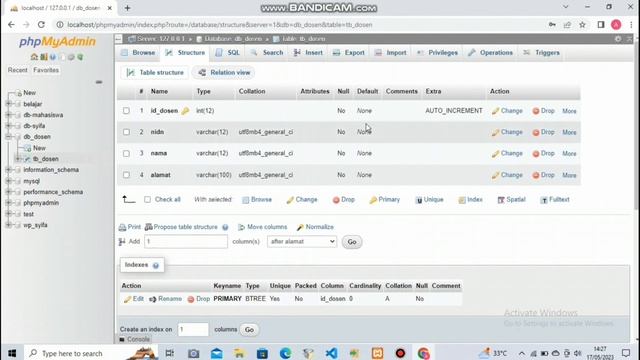Open the Operations tab
The width and height of the screenshot is (640, 360).
click(x=491, y=53)
